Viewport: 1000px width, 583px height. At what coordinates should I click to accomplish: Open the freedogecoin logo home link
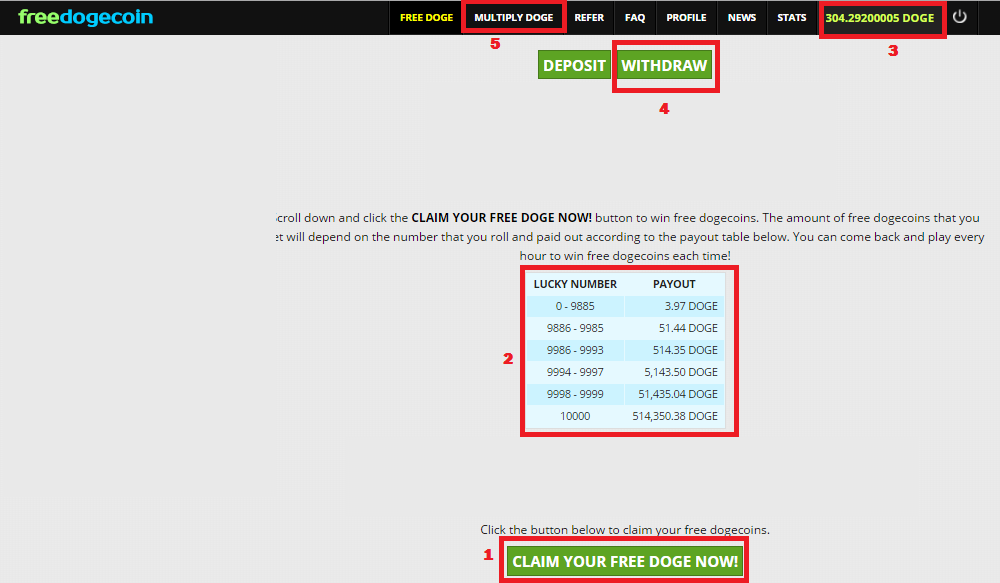click(x=85, y=17)
